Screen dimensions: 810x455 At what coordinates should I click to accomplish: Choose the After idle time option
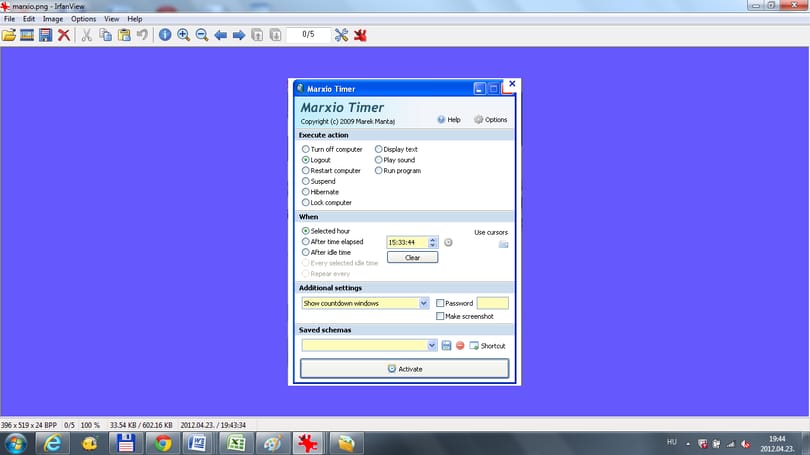click(x=306, y=252)
